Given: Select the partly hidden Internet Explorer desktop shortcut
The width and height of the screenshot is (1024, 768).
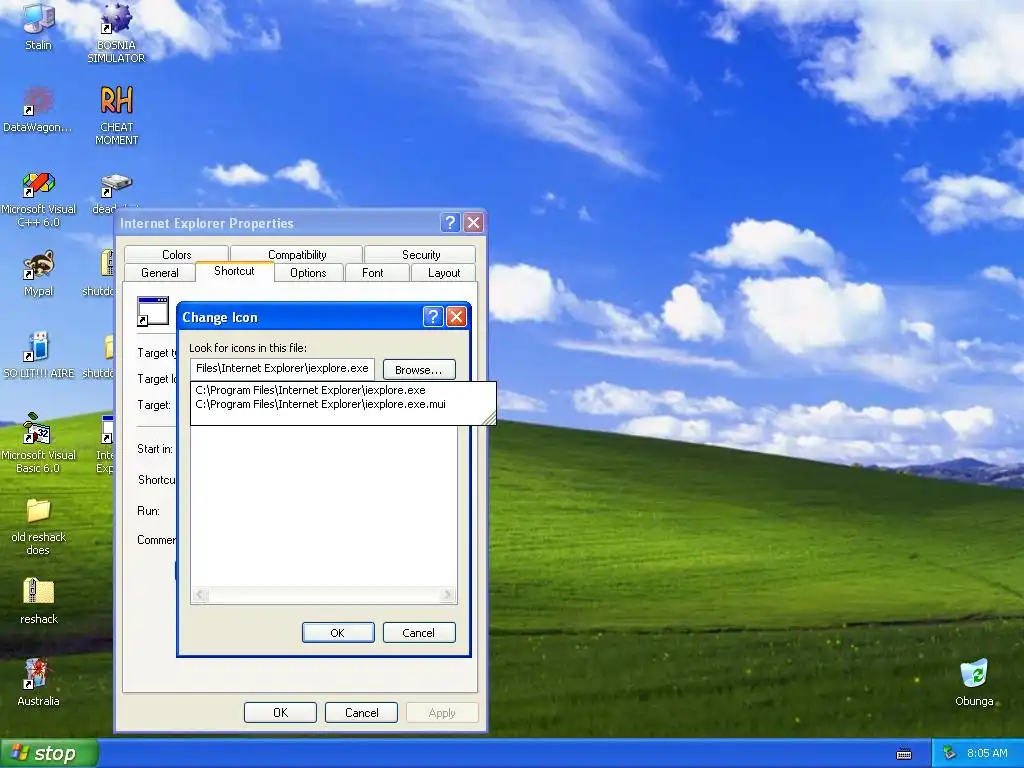Looking at the screenshot, I should point(106,444).
